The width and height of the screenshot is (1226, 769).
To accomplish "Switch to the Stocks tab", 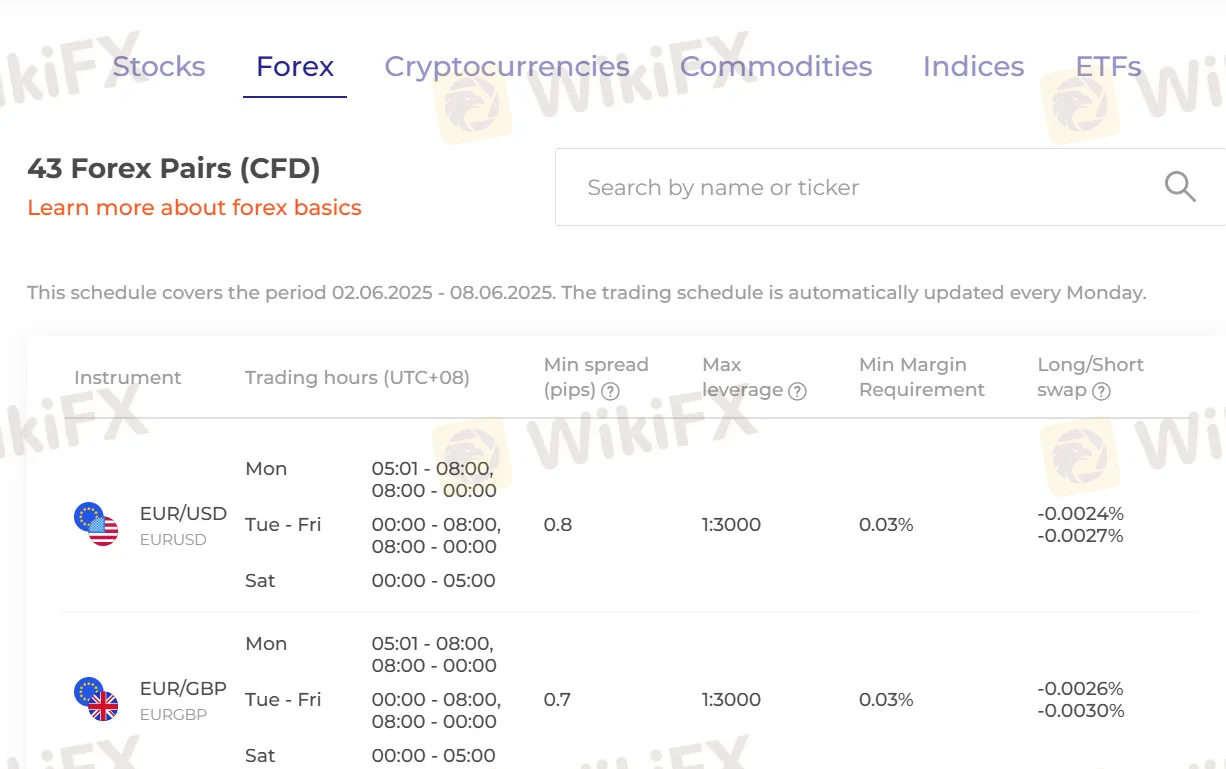I will 159,67.
